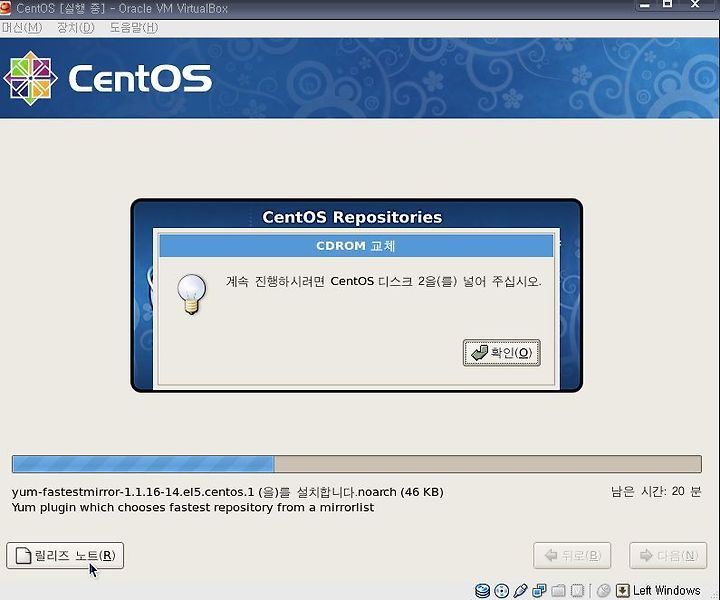Screen dimensions: 720x600
Task: Open the 도움말(H) help menu
Action: (x=134, y=28)
